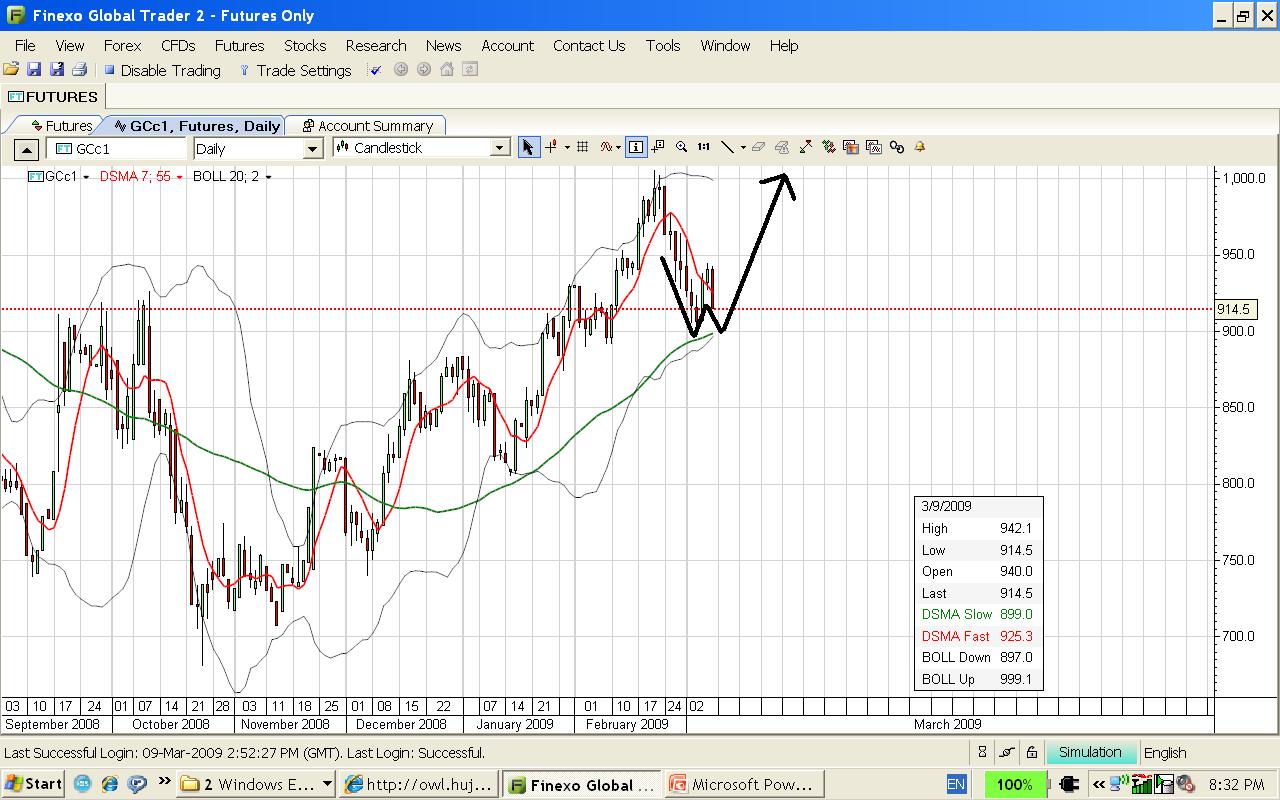This screenshot has height=800, width=1280.
Task: Open the indicators wave icon
Action: pyautogui.click(x=606, y=147)
